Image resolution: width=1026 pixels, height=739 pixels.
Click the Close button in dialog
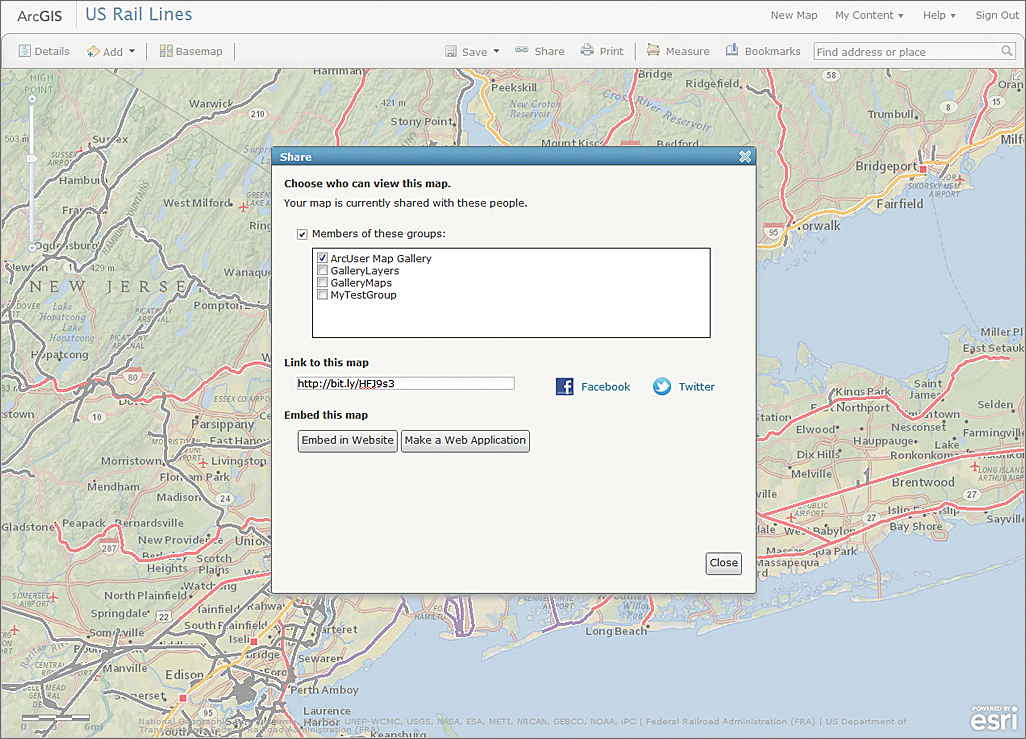tap(723, 563)
